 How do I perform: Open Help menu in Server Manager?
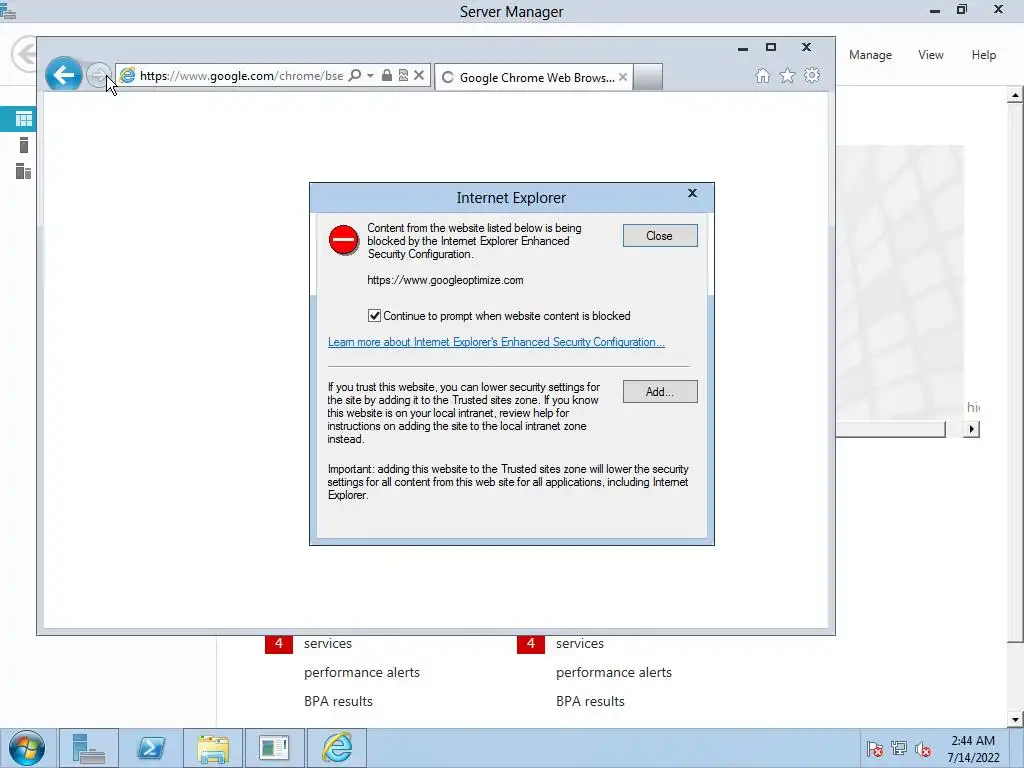(x=983, y=55)
